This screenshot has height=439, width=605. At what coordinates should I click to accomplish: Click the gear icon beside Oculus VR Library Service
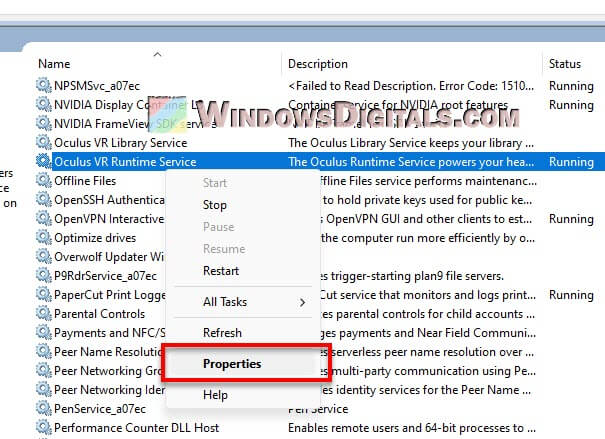(x=44, y=143)
